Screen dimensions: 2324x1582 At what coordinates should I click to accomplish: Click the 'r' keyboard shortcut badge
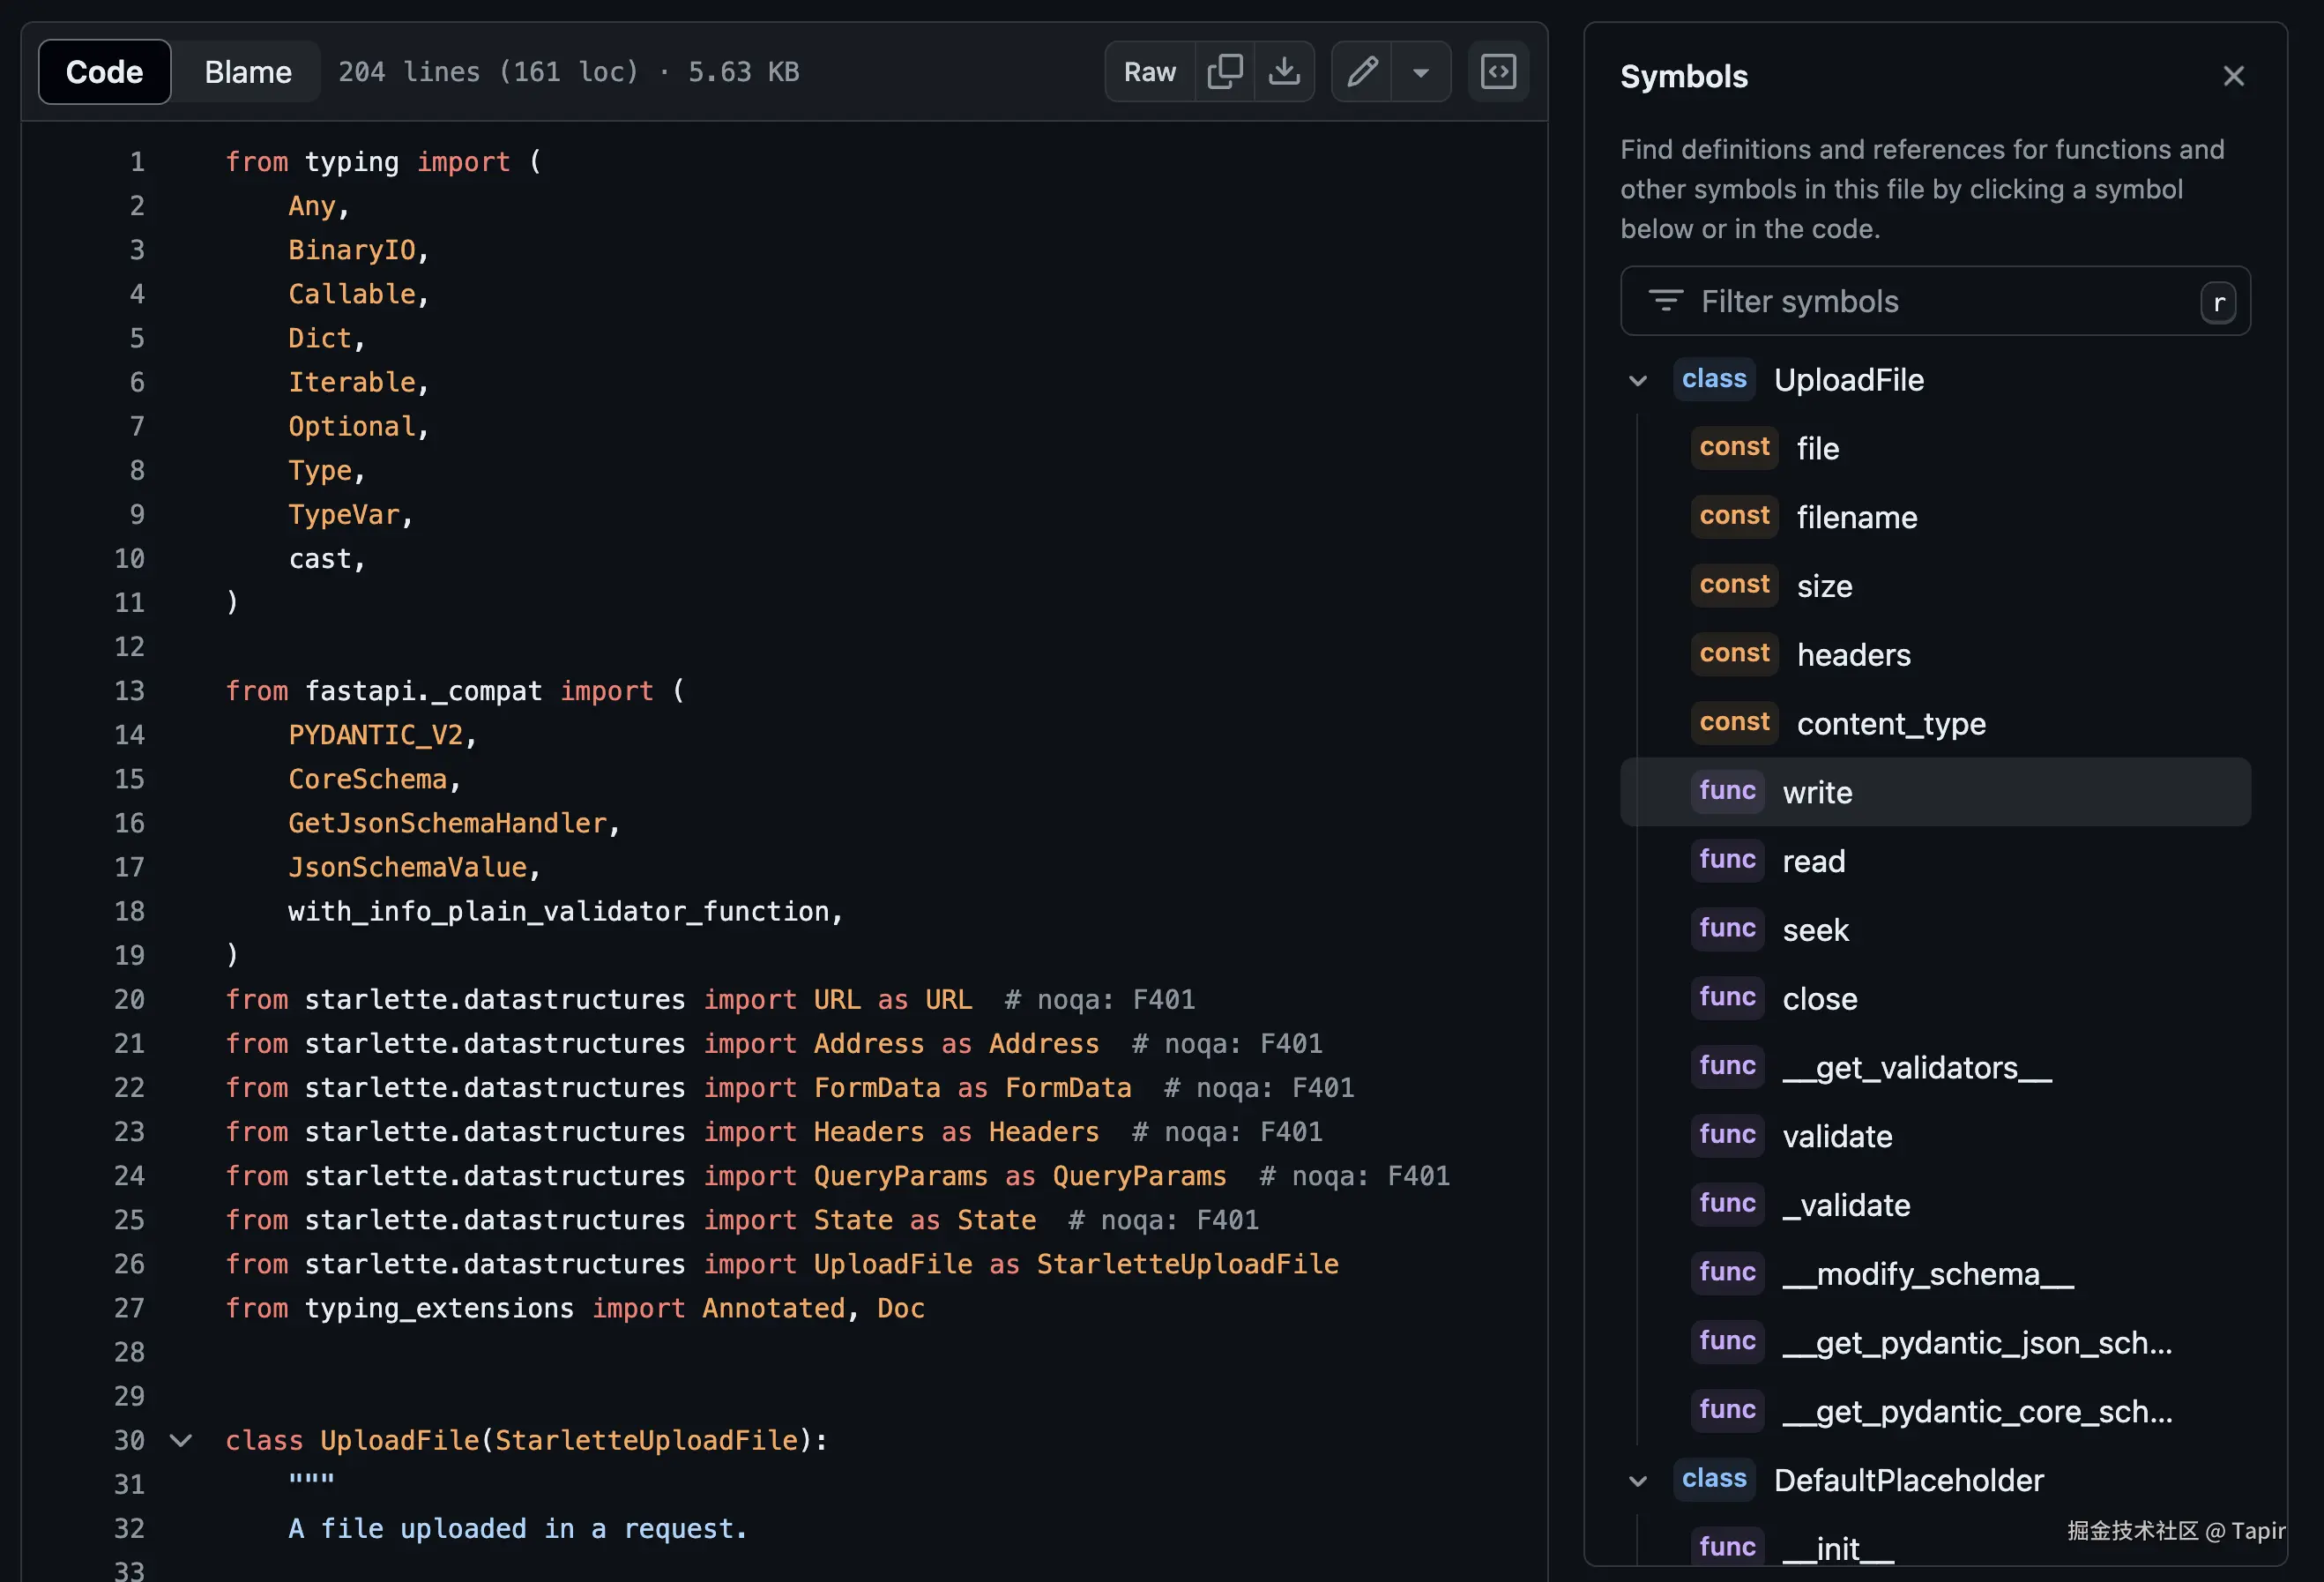pyautogui.click(x=2218, y=303)
